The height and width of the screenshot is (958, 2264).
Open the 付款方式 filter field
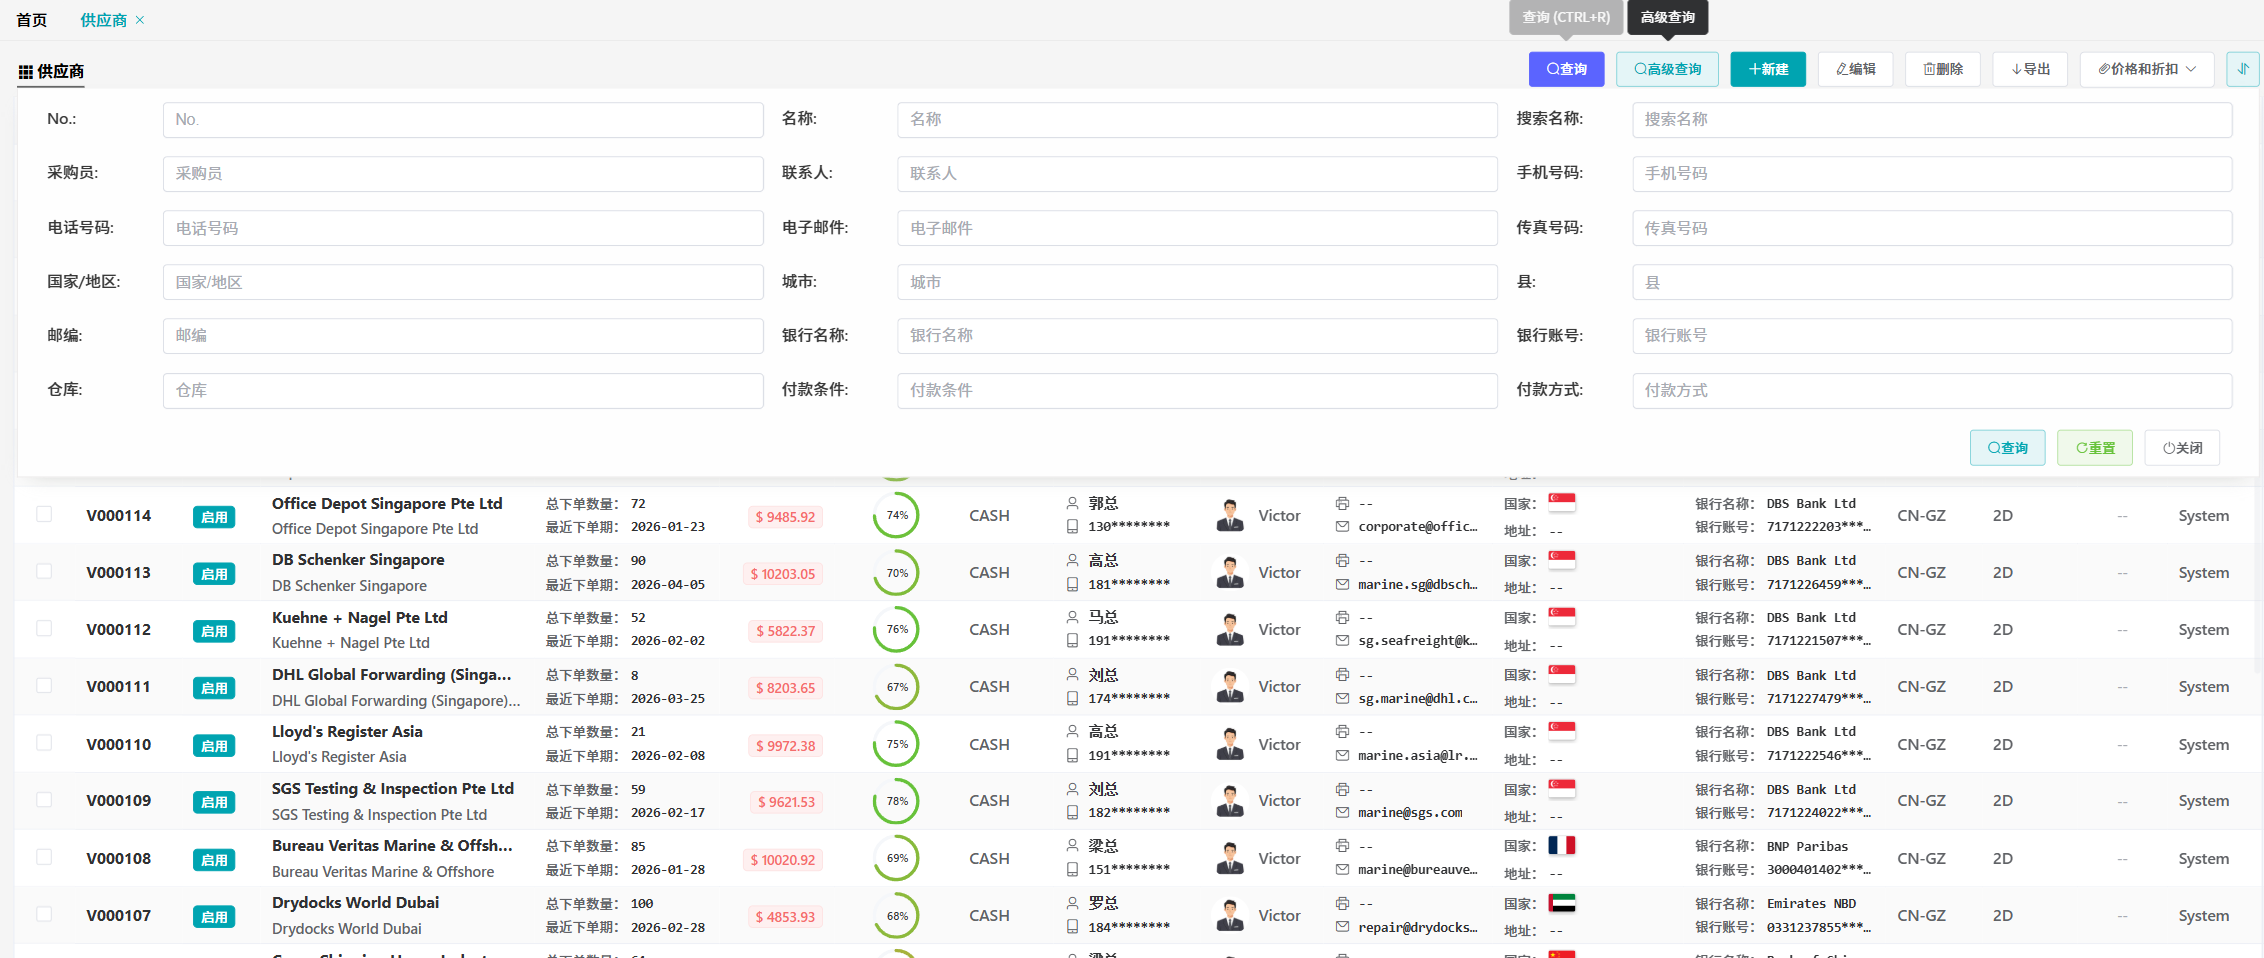pyautogui.click(x=1931, y=390)
